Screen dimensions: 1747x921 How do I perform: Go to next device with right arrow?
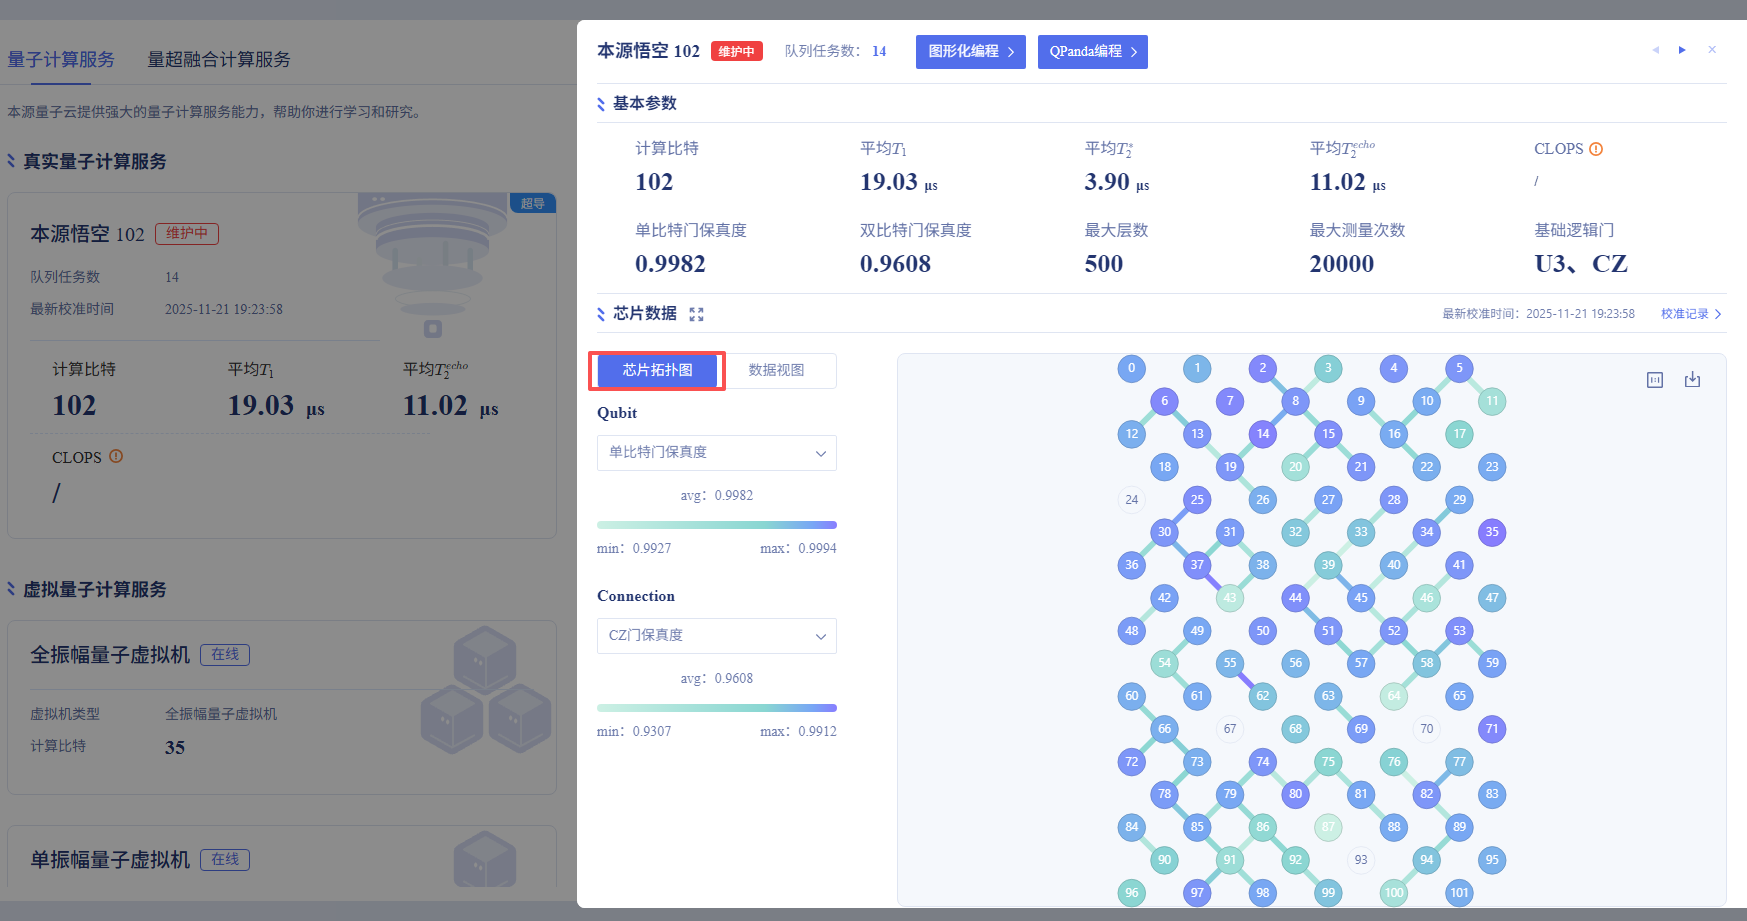coord(1682,50)
